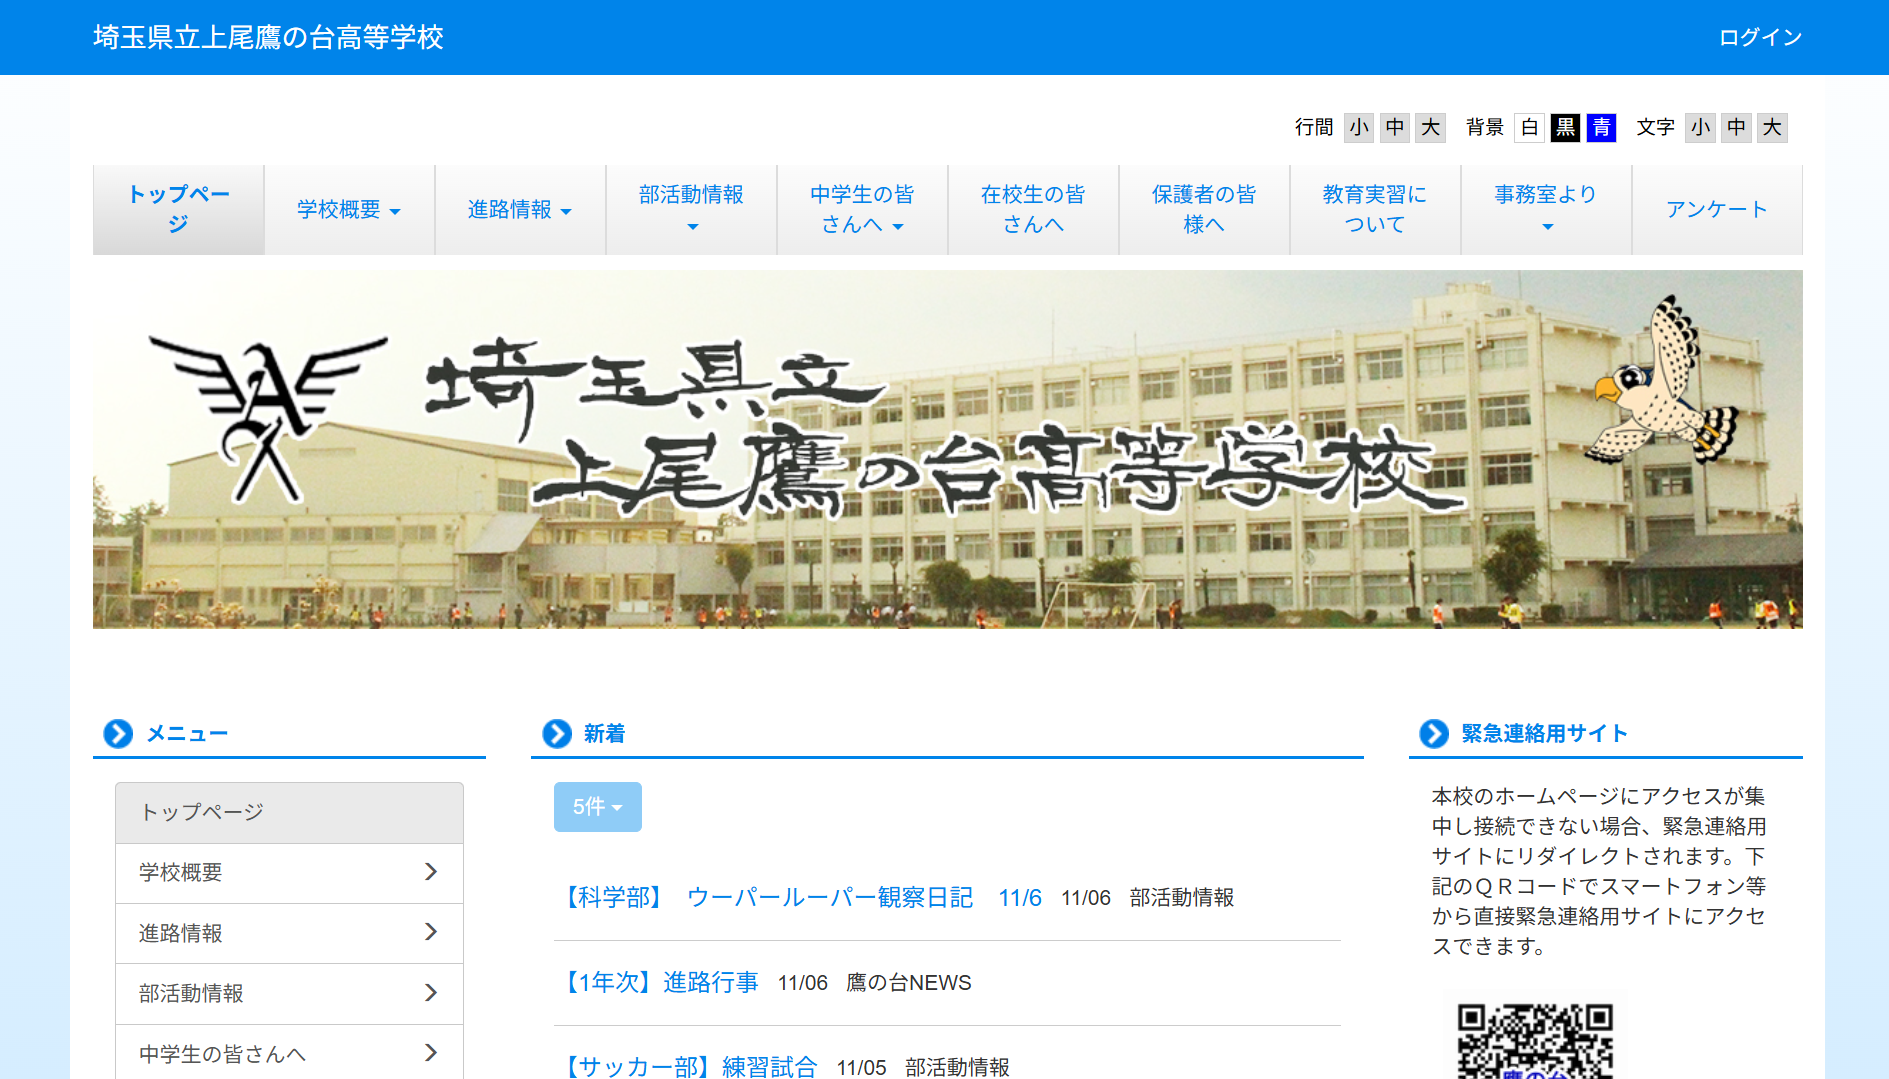Select トップページ in the side menu
1889x1079 pixels.
[289, 813]
